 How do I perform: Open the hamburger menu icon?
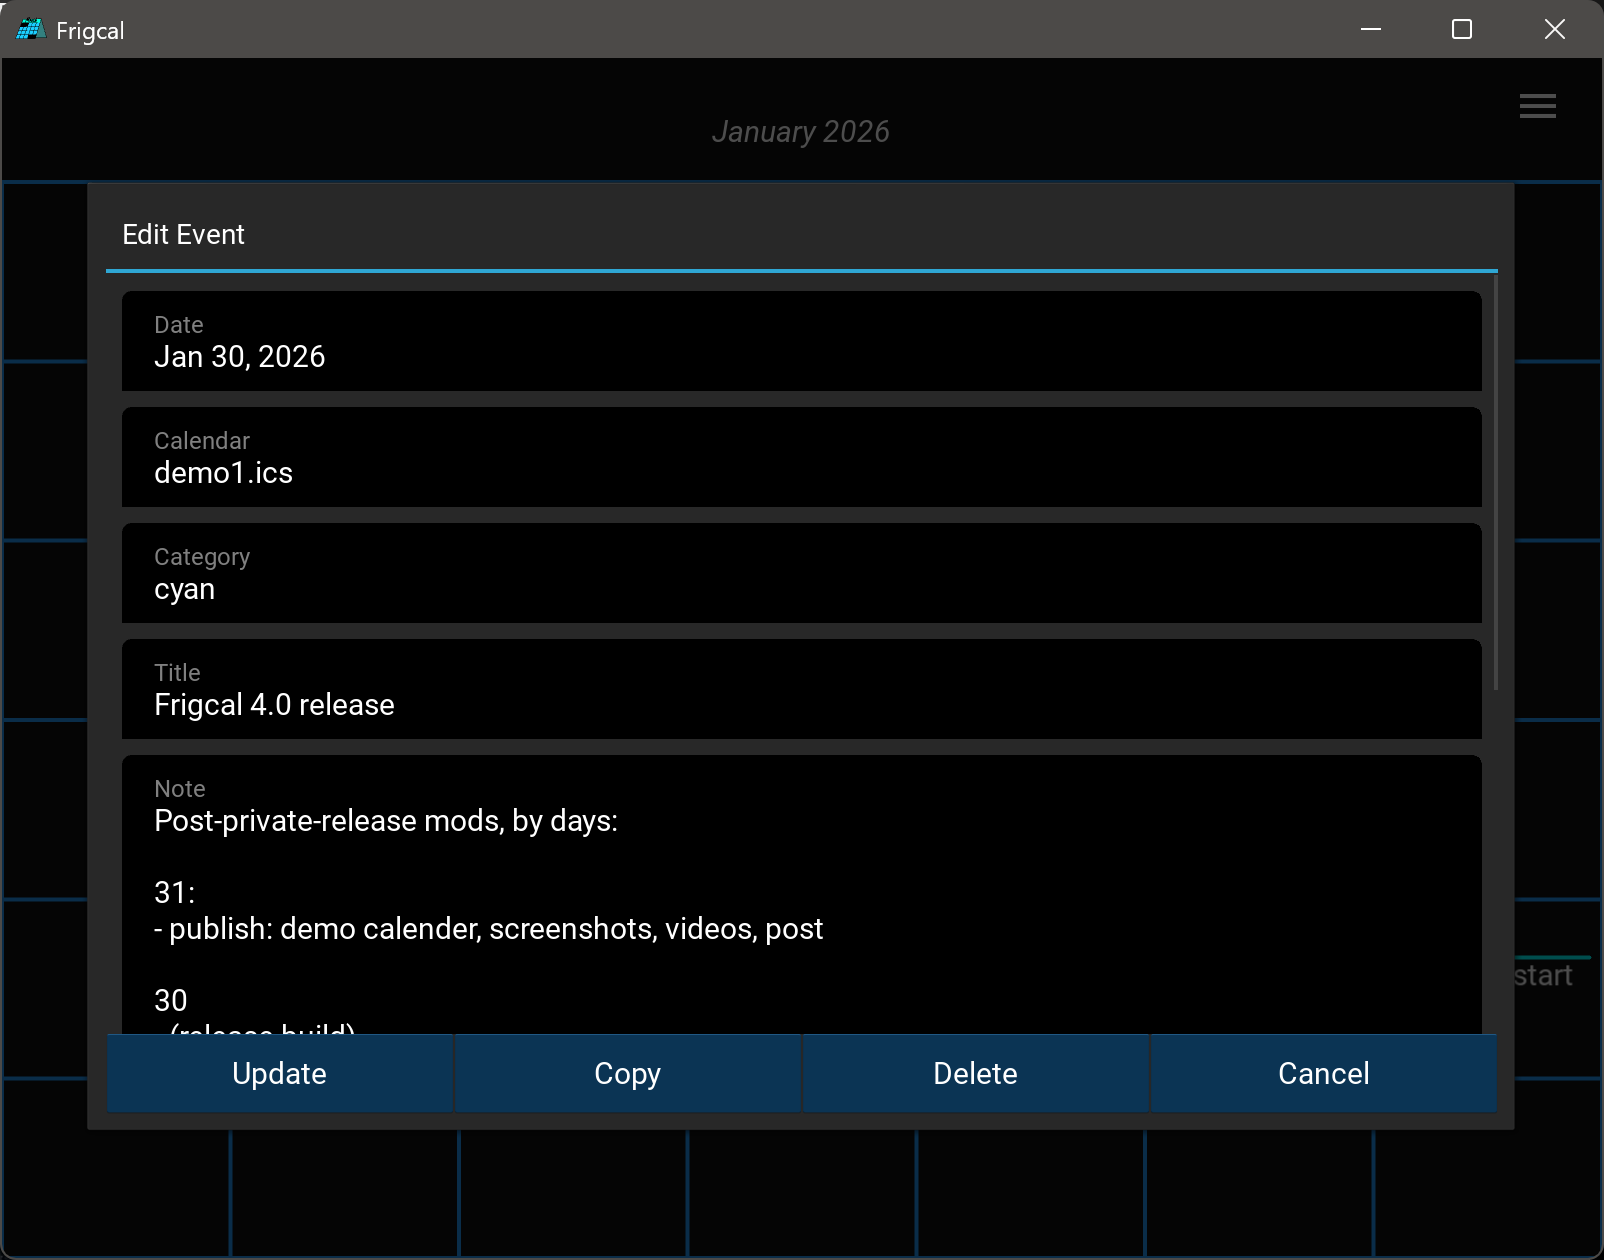(1537, 106)
